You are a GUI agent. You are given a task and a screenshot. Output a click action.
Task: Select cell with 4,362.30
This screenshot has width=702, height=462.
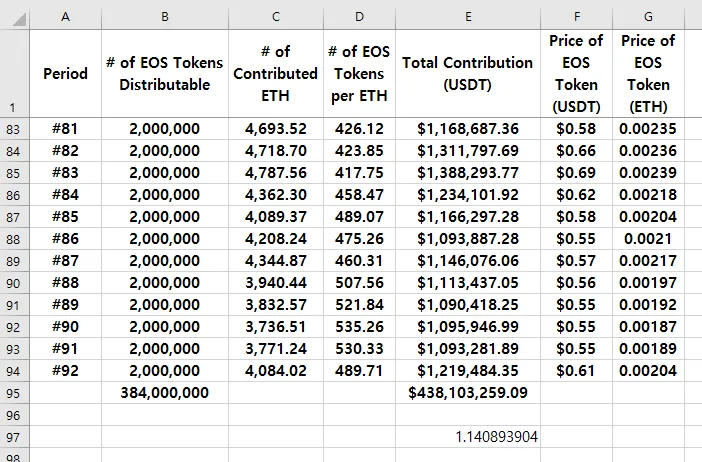tap(276, 195)
